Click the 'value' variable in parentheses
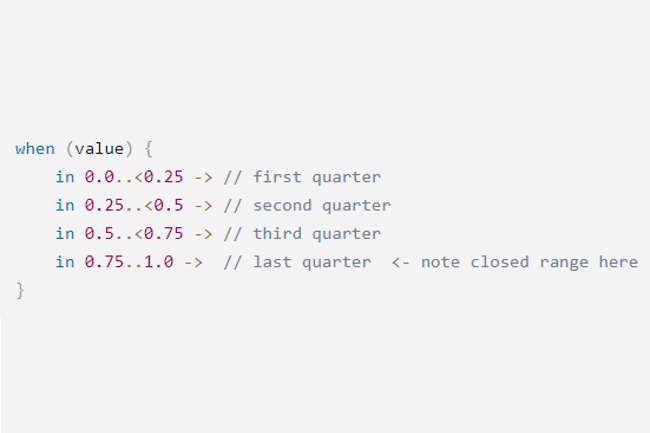This screenshot has height=433, width=650. point(99,149)
